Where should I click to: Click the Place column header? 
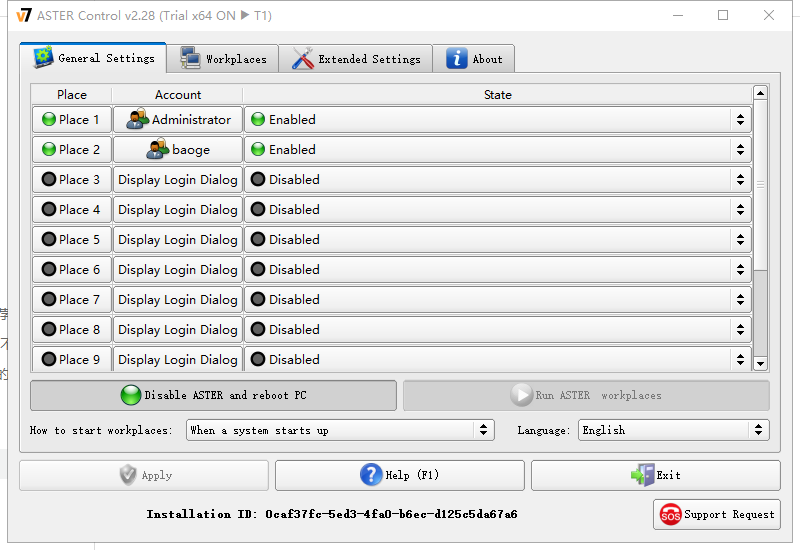(71, 94)
